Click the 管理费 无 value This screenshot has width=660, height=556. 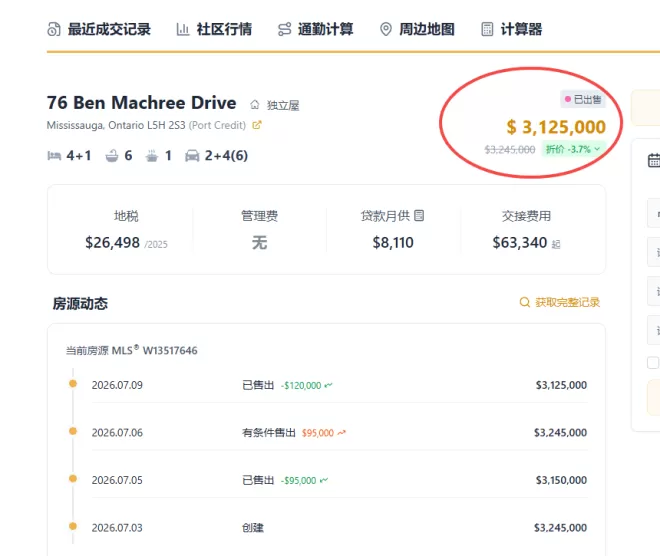click(259, 242)
